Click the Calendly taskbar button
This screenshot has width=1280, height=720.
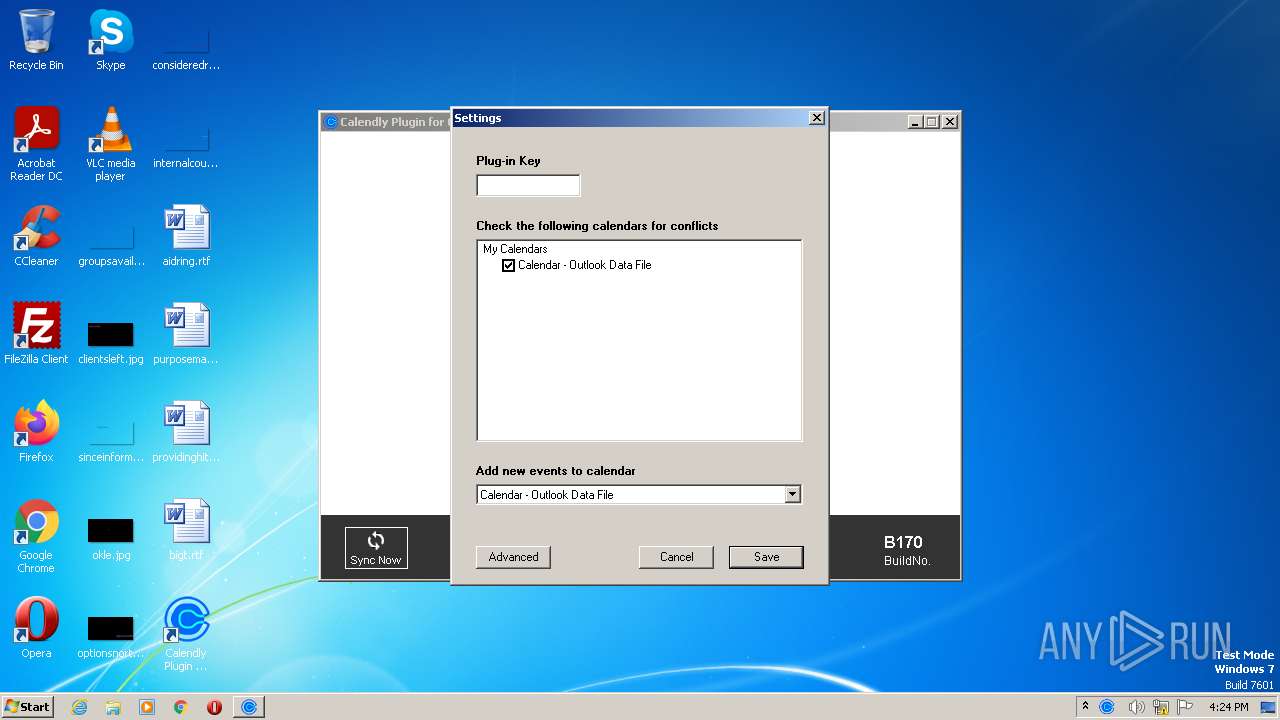249,707
